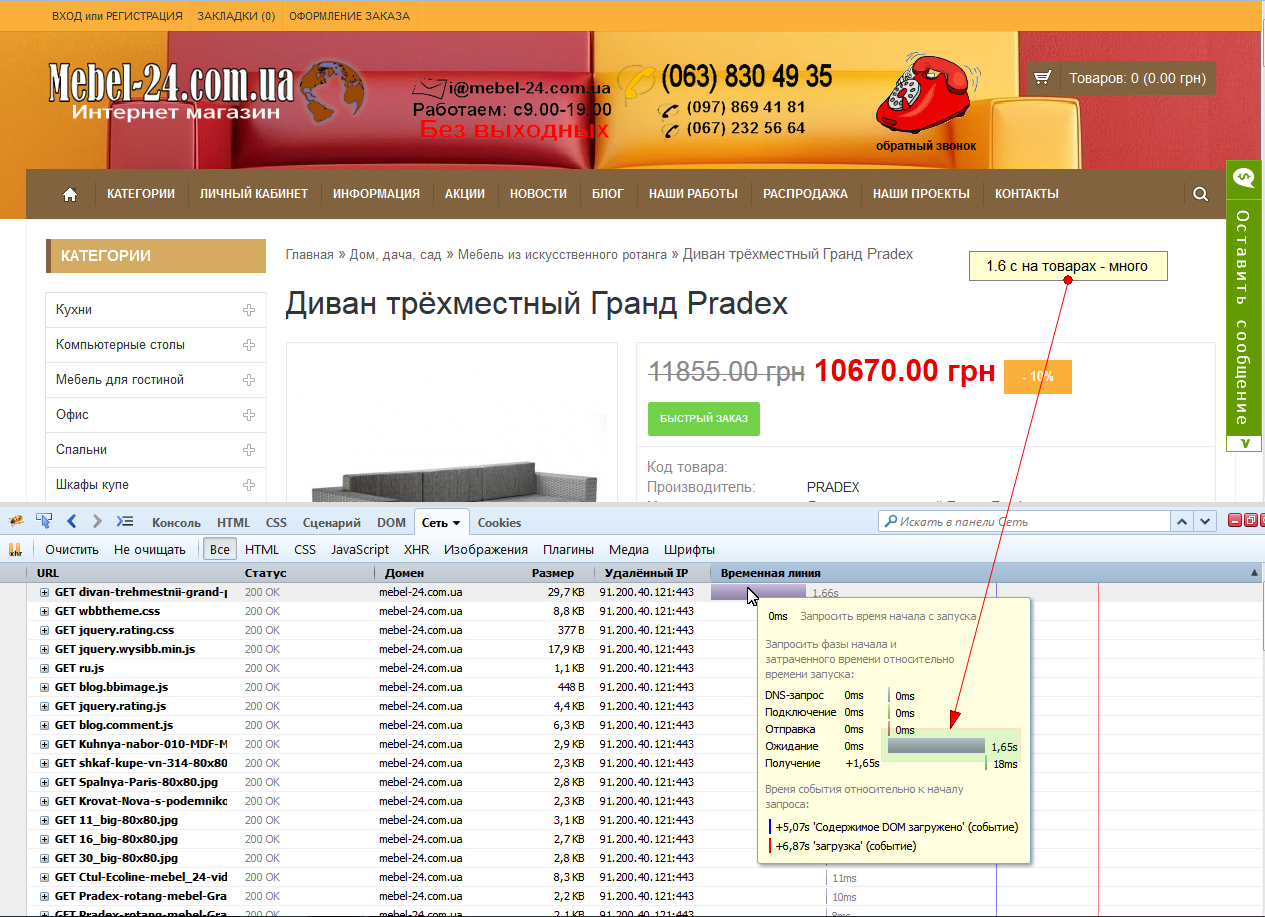Expand the Шкафы купе category plus icon

coord(249,485)
